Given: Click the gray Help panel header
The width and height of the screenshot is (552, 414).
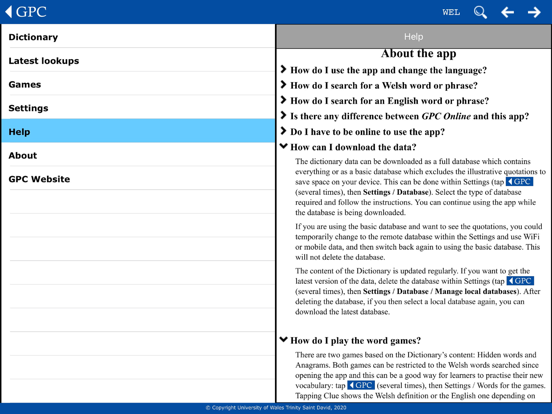Looking at the screenshot, I should 414,37.
